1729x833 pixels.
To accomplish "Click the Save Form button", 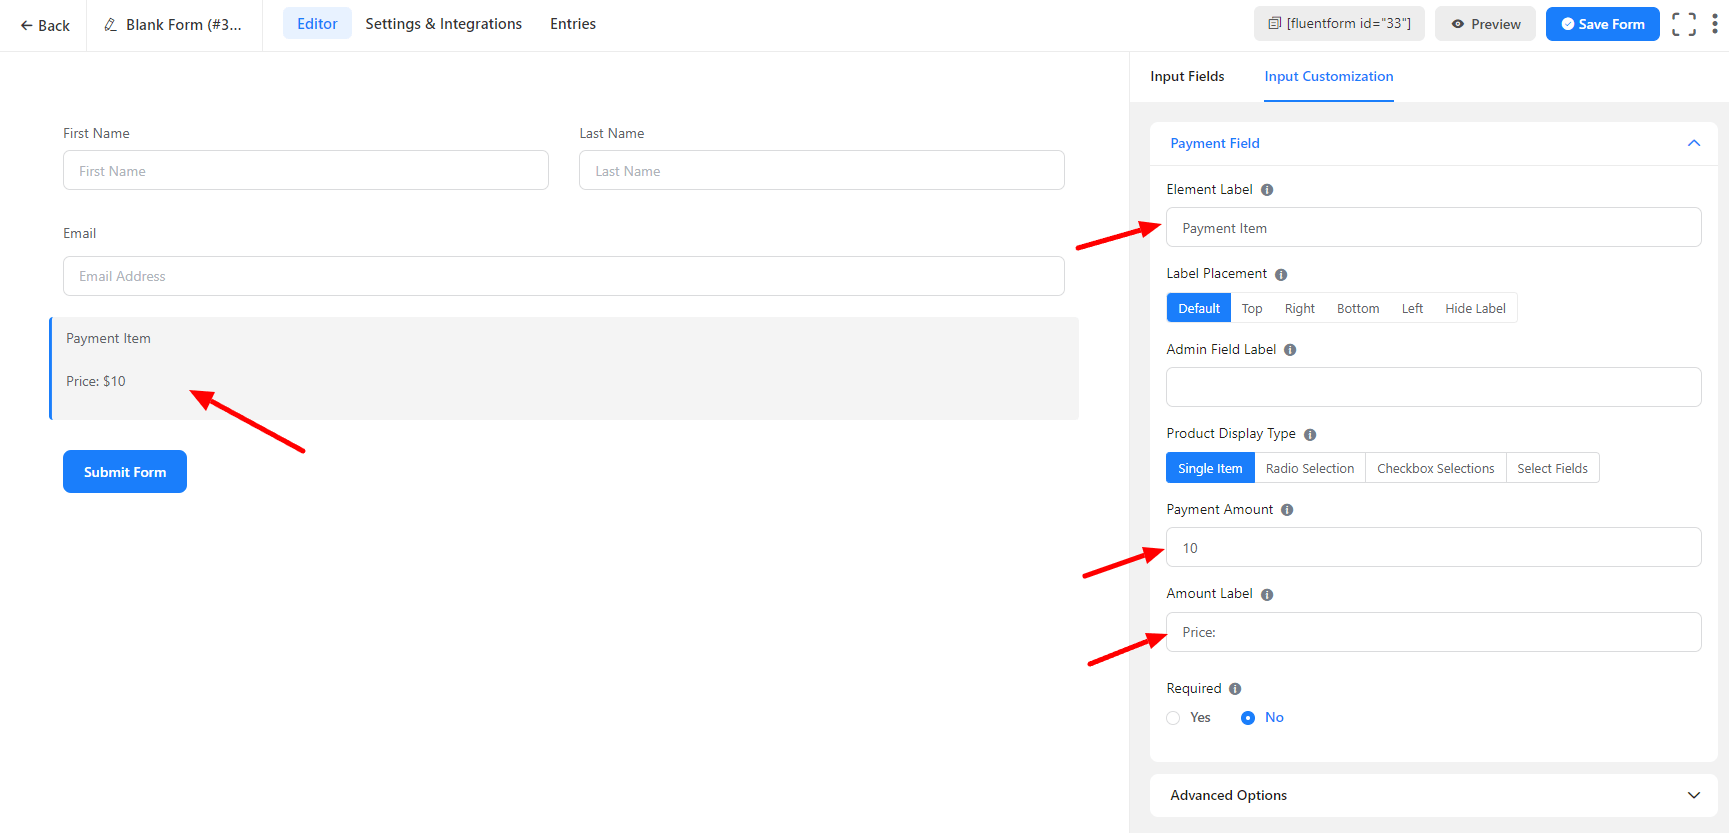I will [1602, 24].
